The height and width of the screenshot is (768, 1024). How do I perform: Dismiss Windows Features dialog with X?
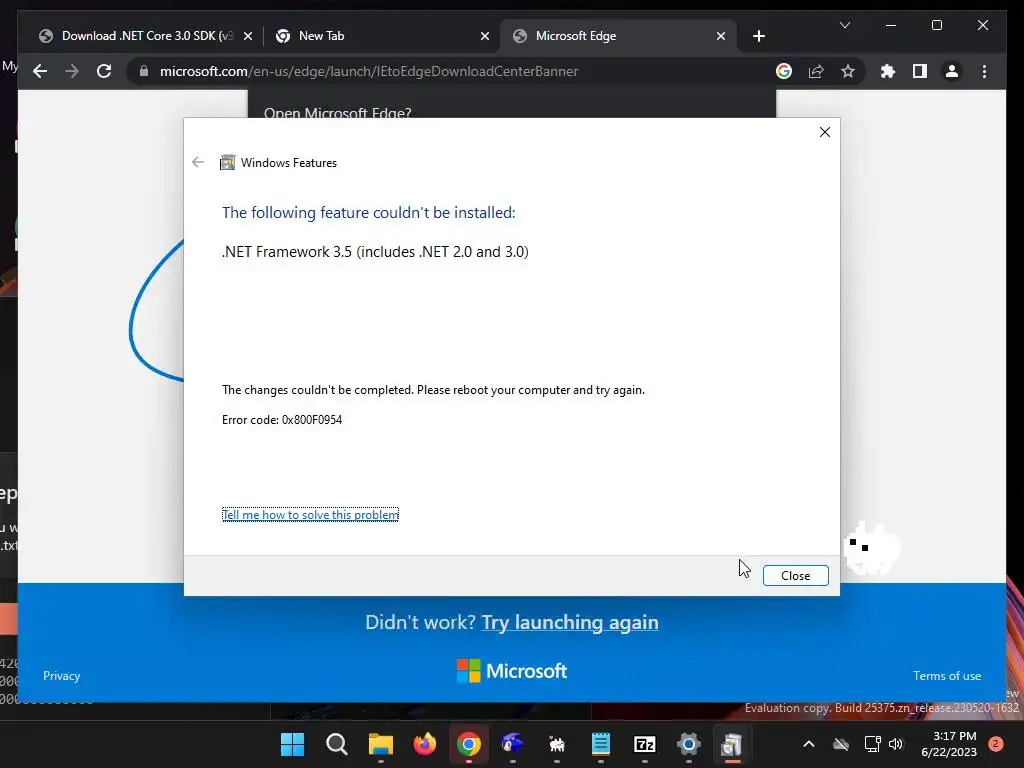(824, 132)
